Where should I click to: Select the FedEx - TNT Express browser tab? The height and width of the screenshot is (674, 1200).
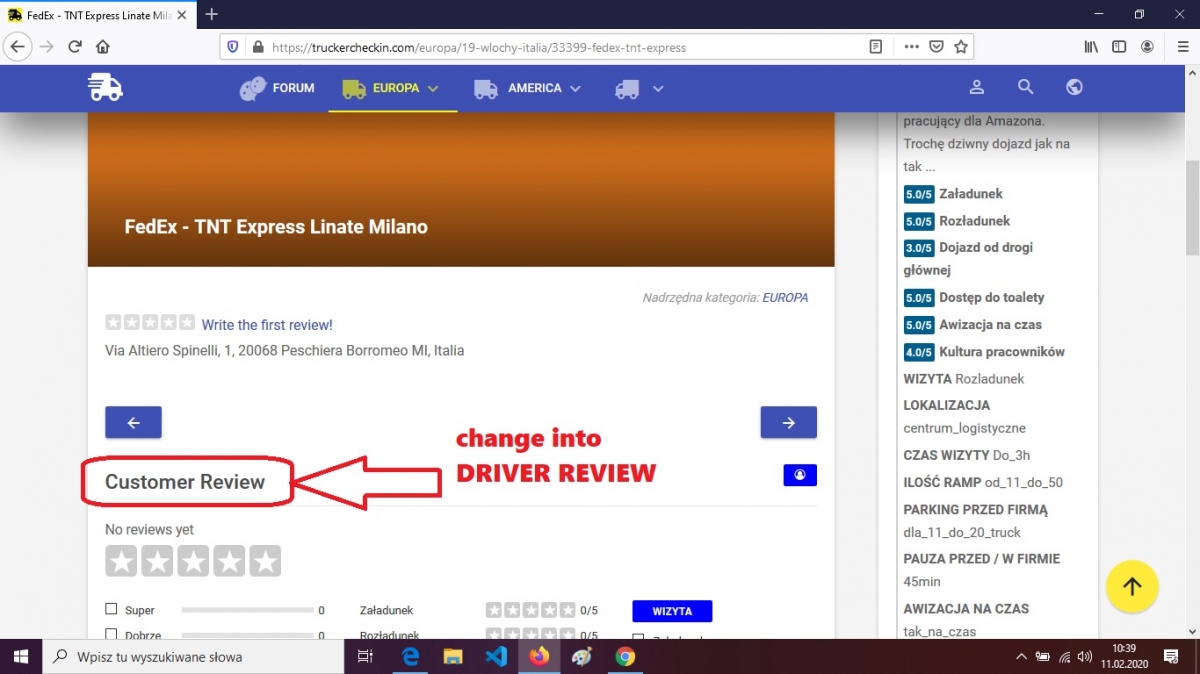pyautogui.click(x=90, y=15)
